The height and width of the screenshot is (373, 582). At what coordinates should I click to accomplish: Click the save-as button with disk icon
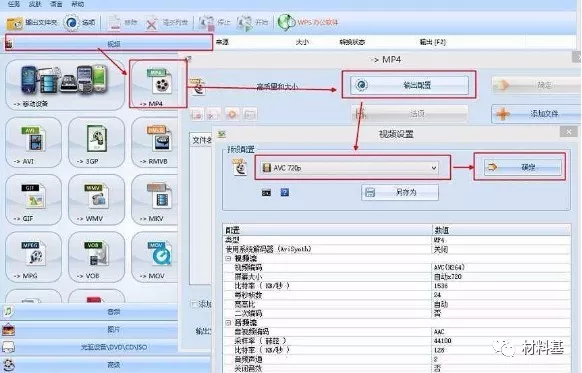click(400, 193)
